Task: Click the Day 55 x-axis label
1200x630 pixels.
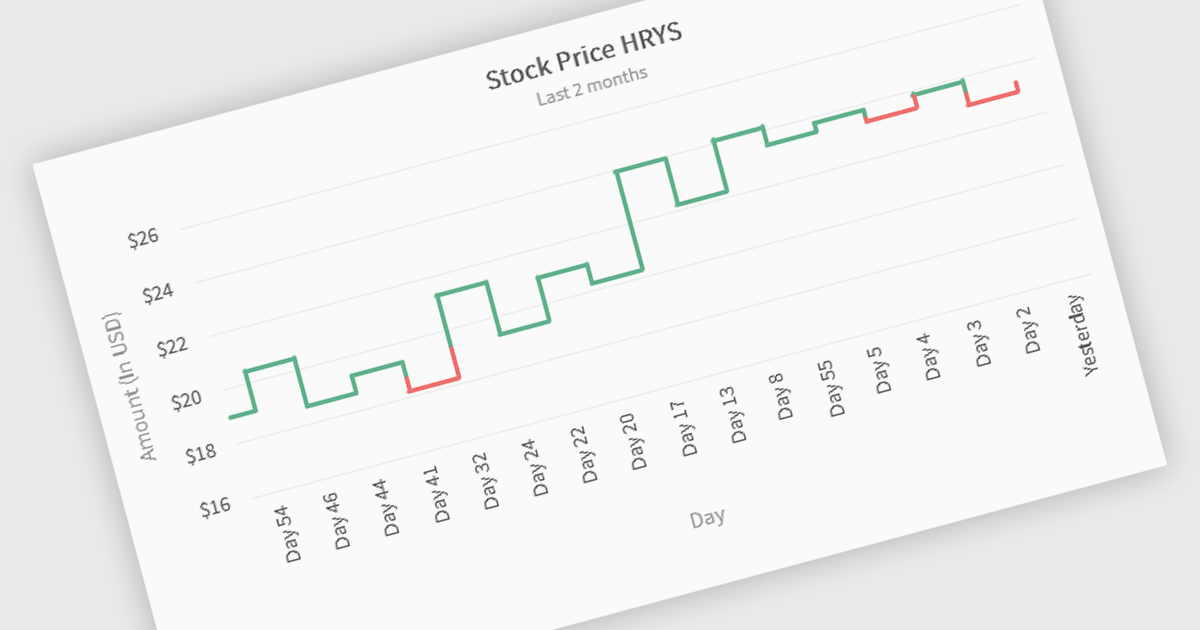Action: 832,387
